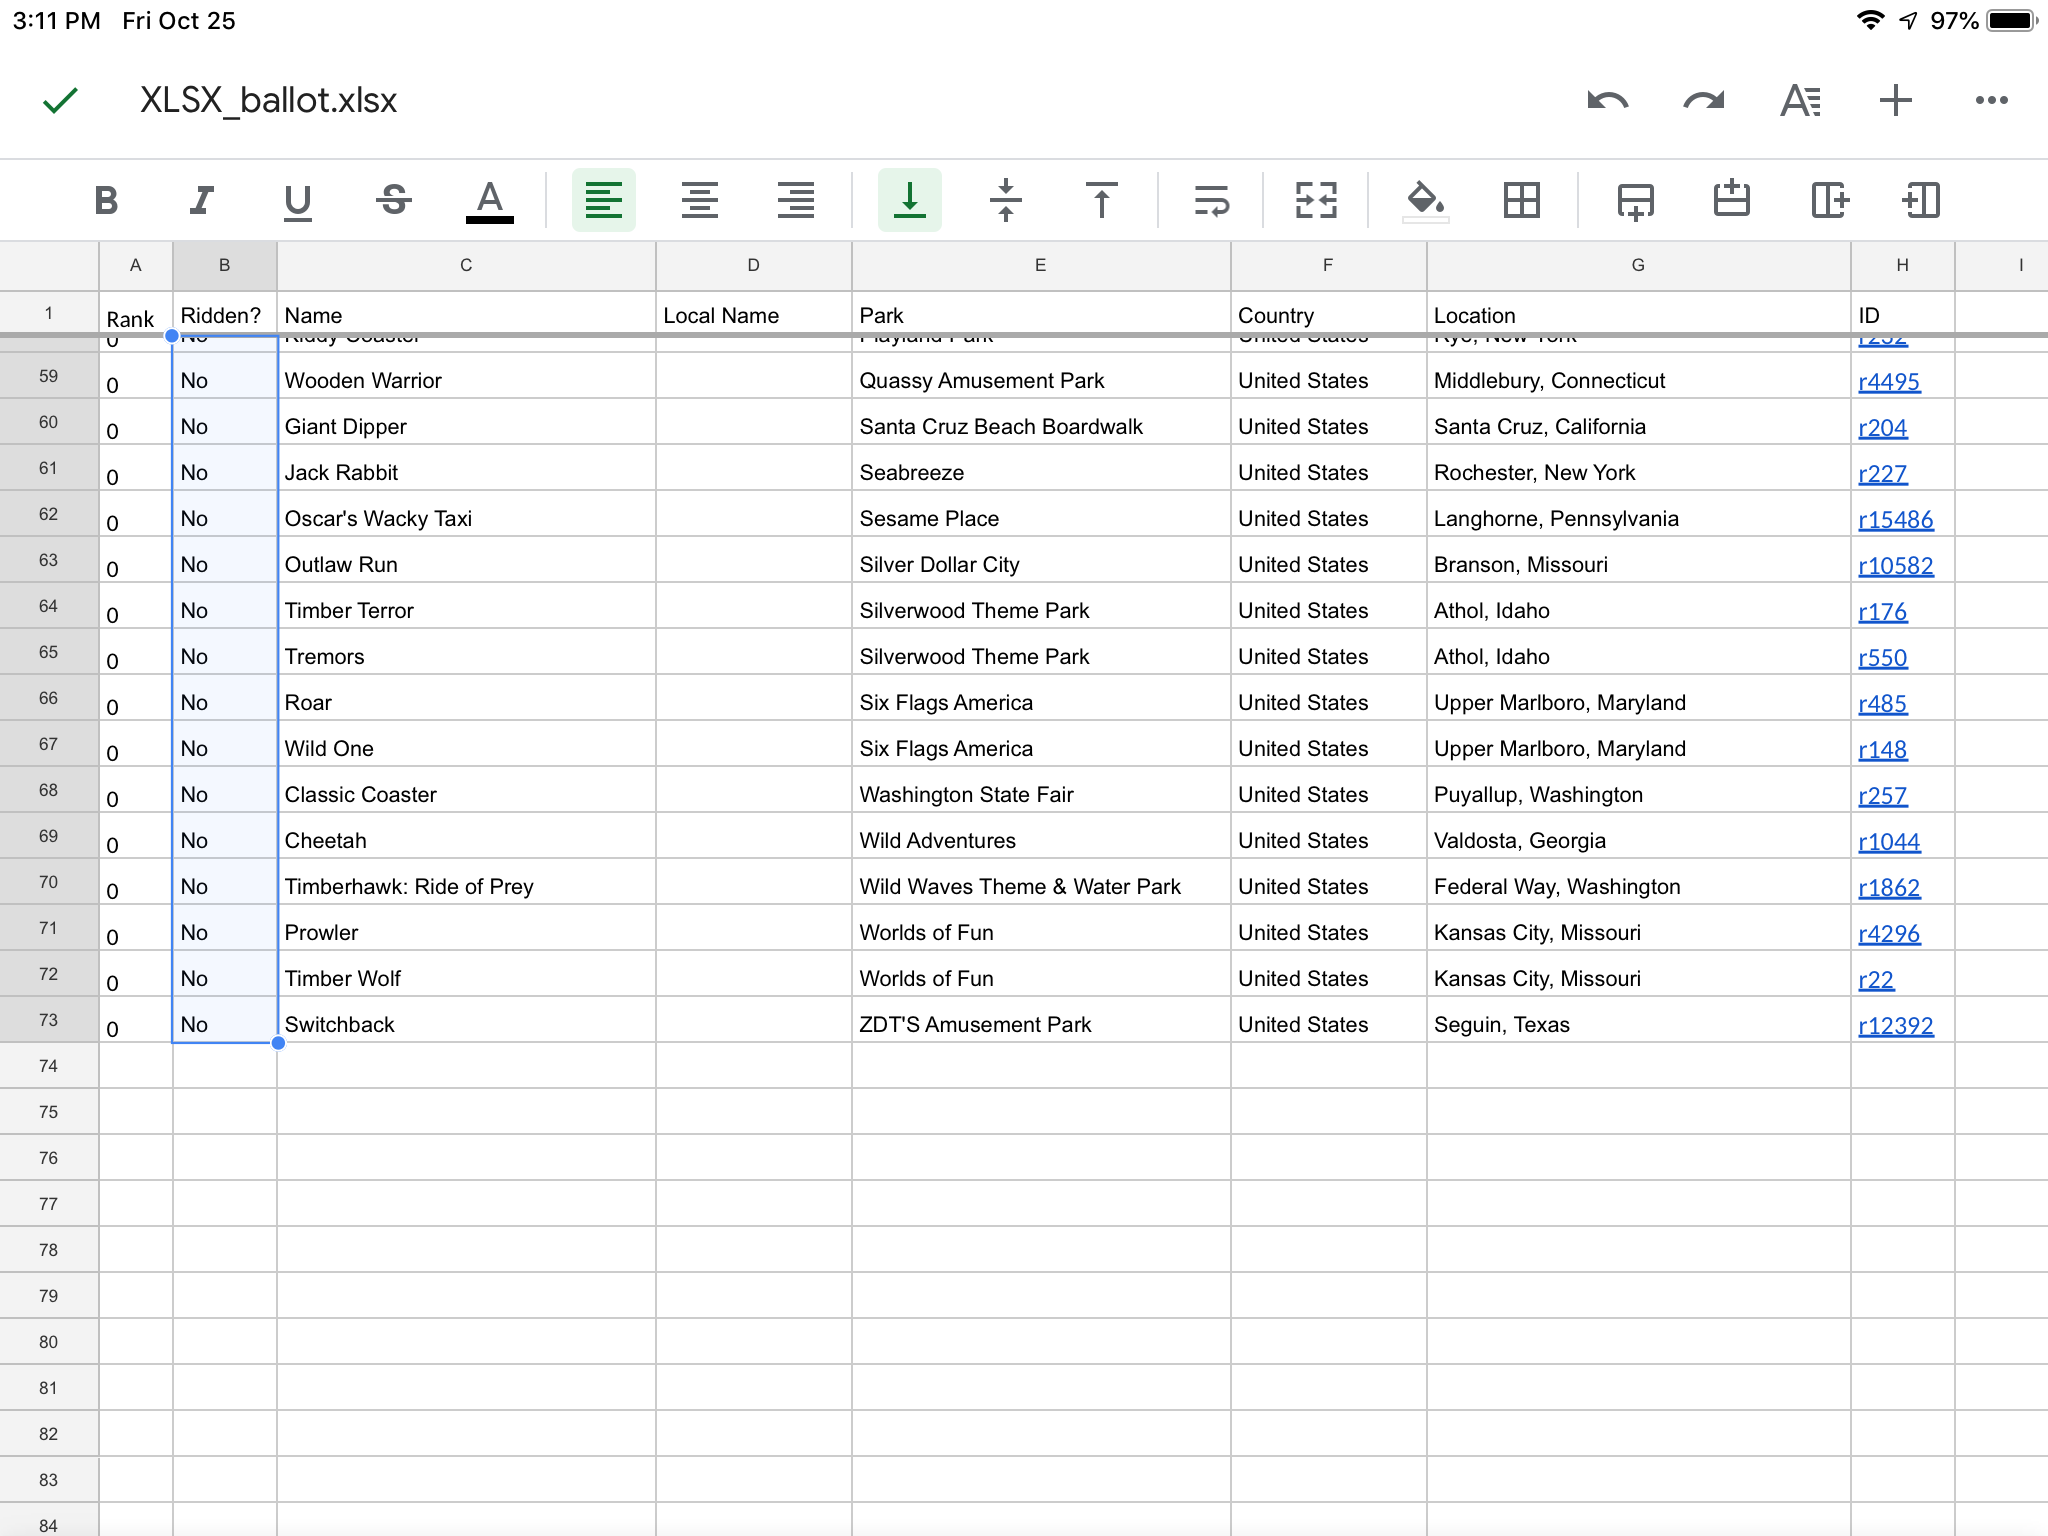
Task: Select column B header
Action: tap(225, 266)
